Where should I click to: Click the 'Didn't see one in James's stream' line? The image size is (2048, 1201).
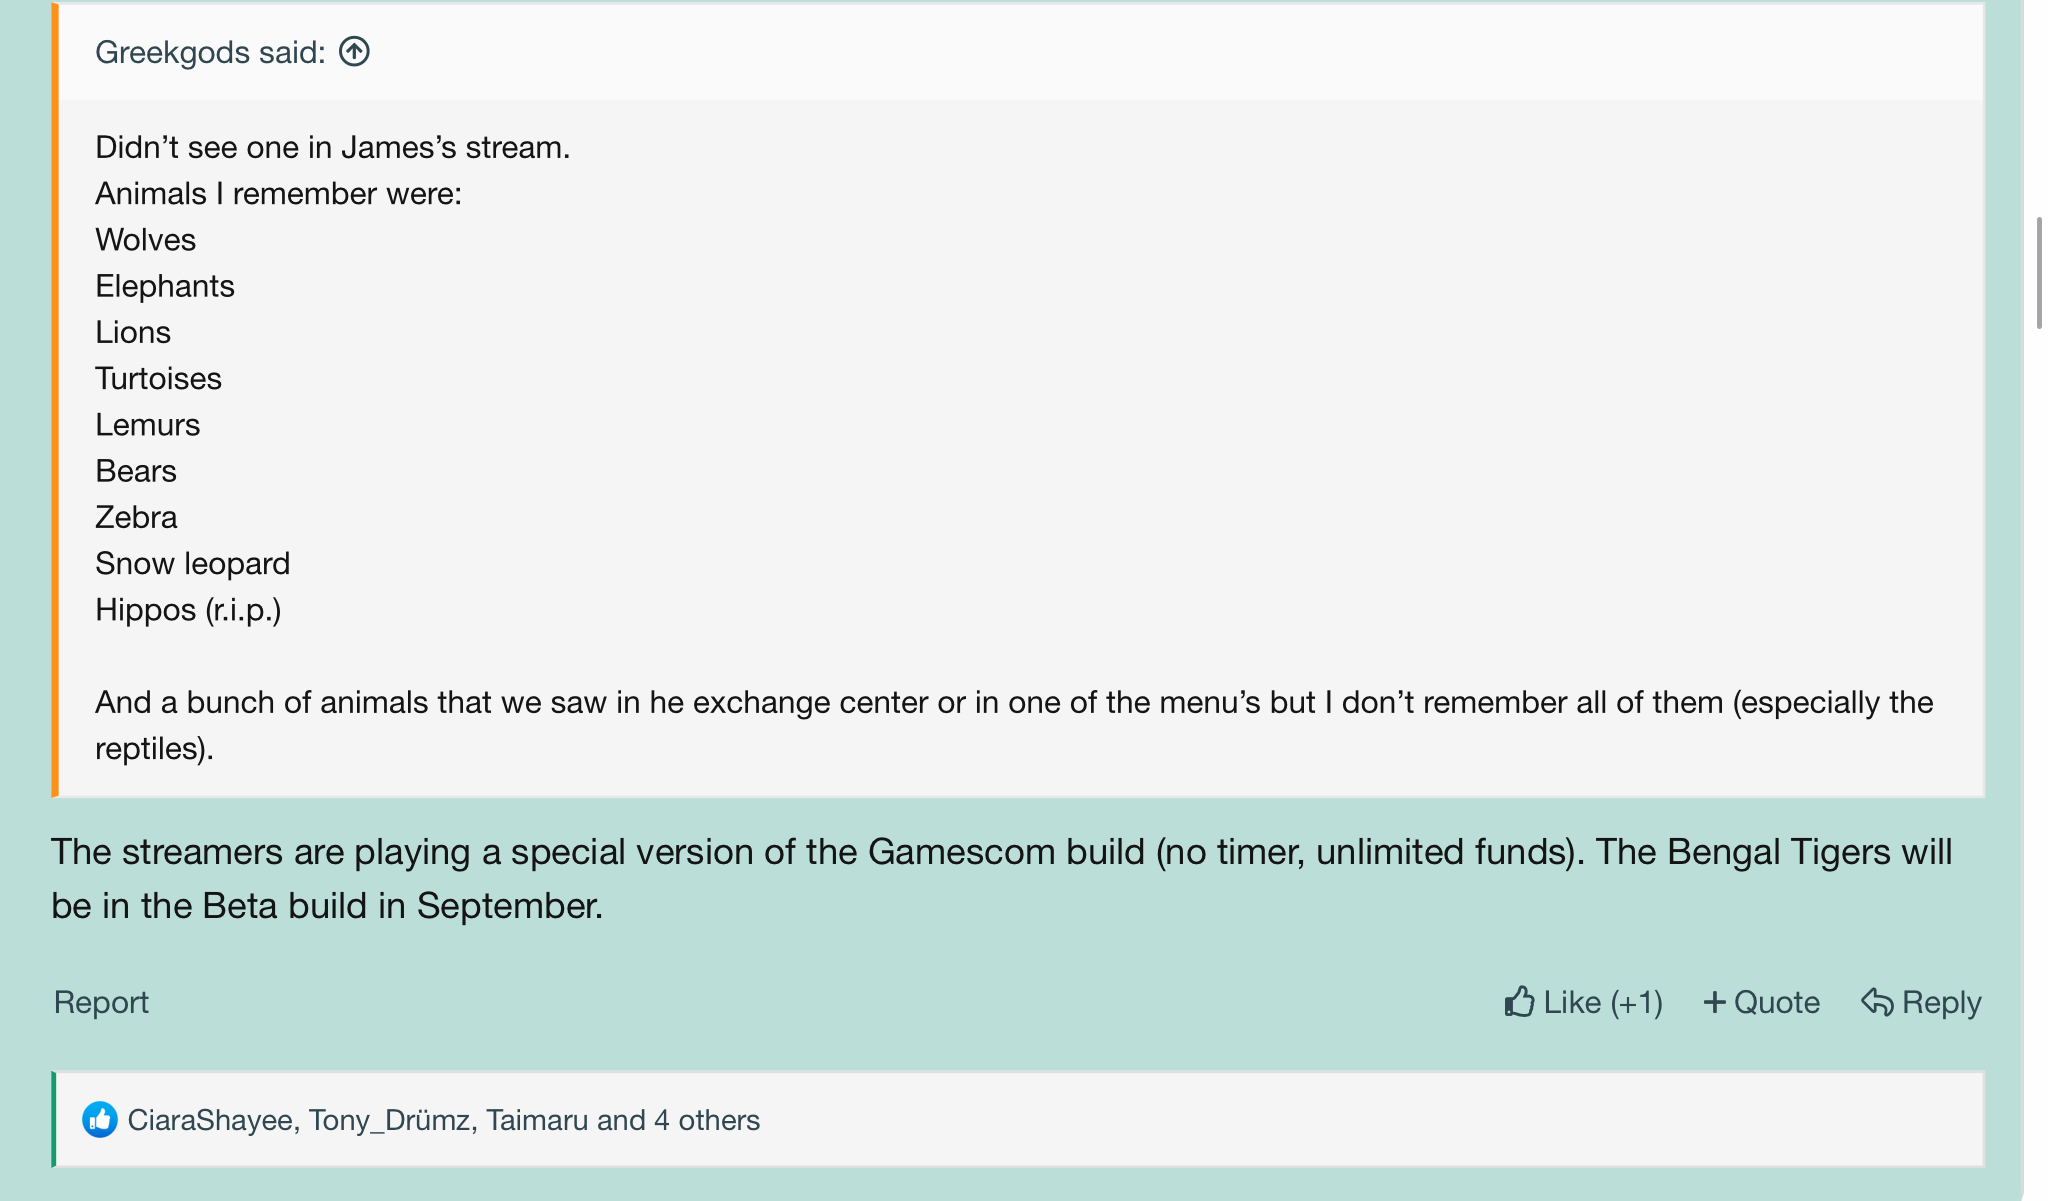click(332, 147)
